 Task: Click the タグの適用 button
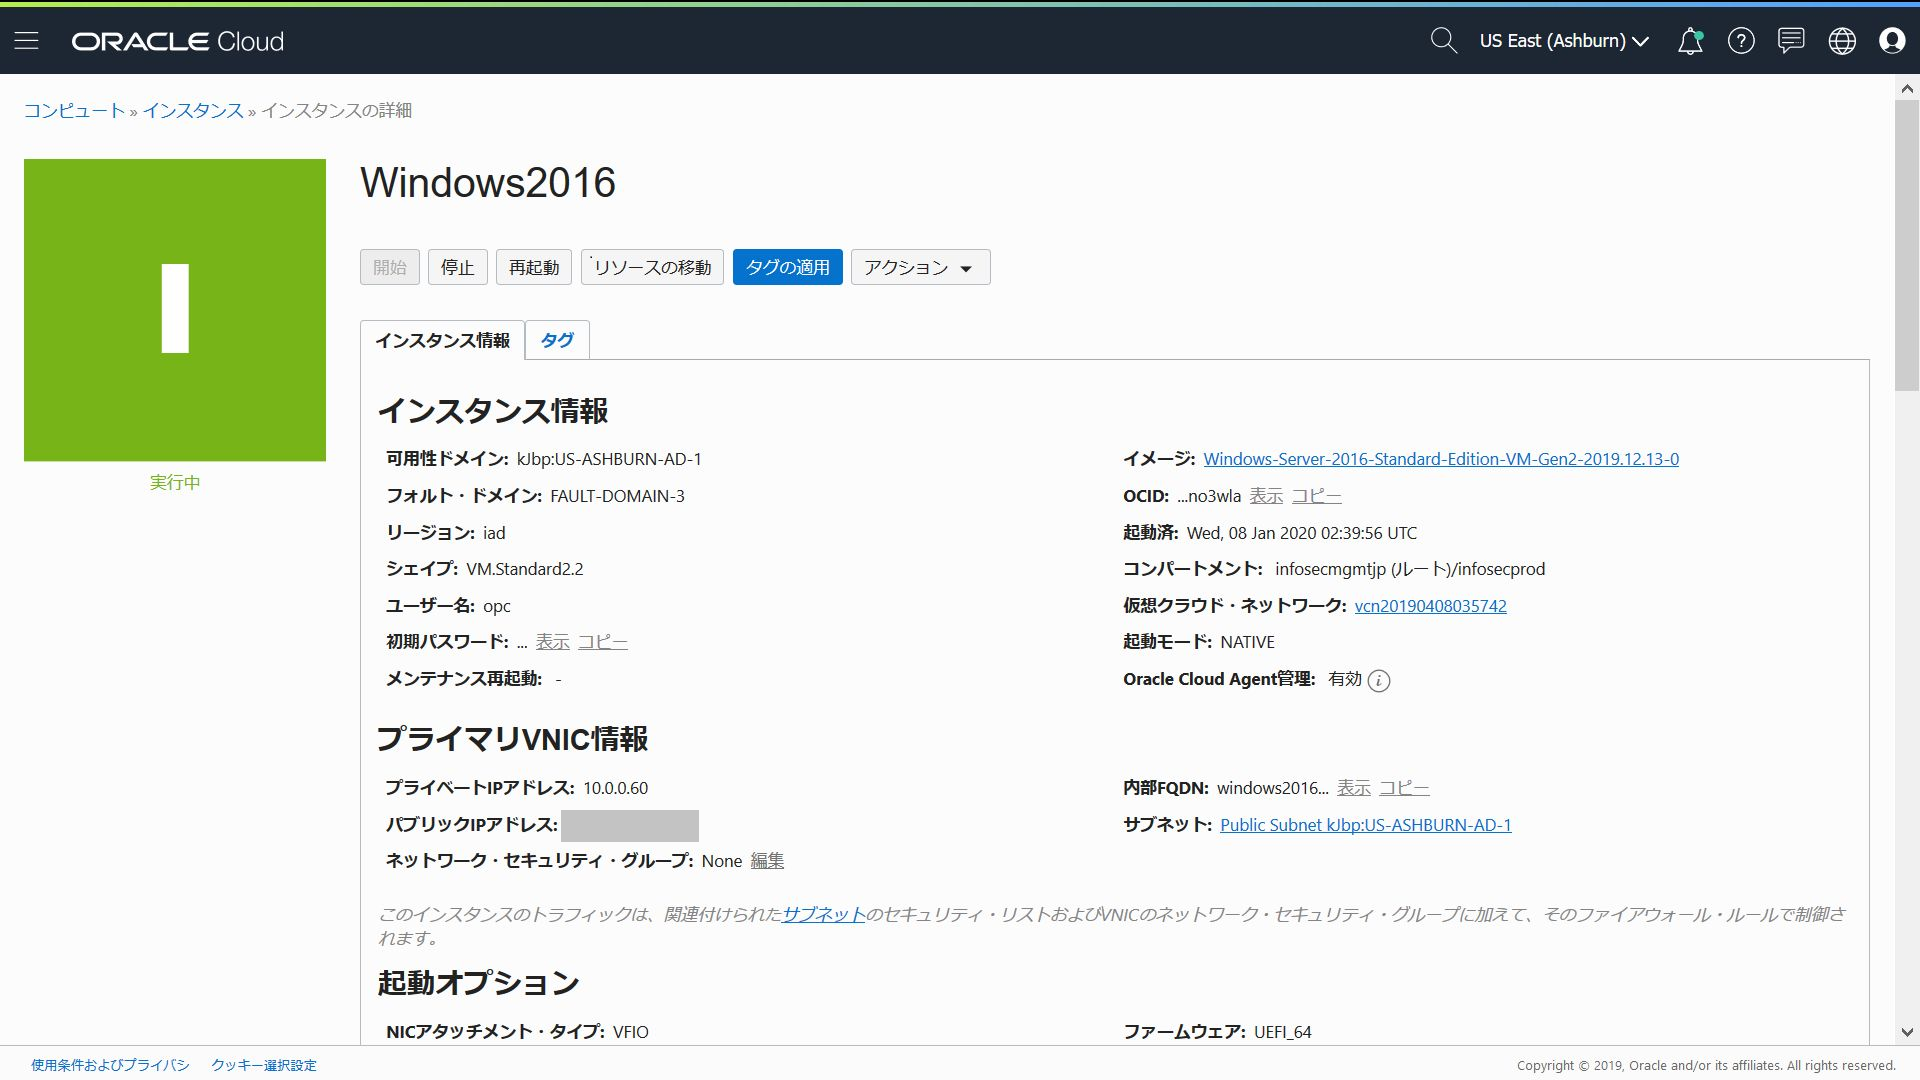[787, 267]
